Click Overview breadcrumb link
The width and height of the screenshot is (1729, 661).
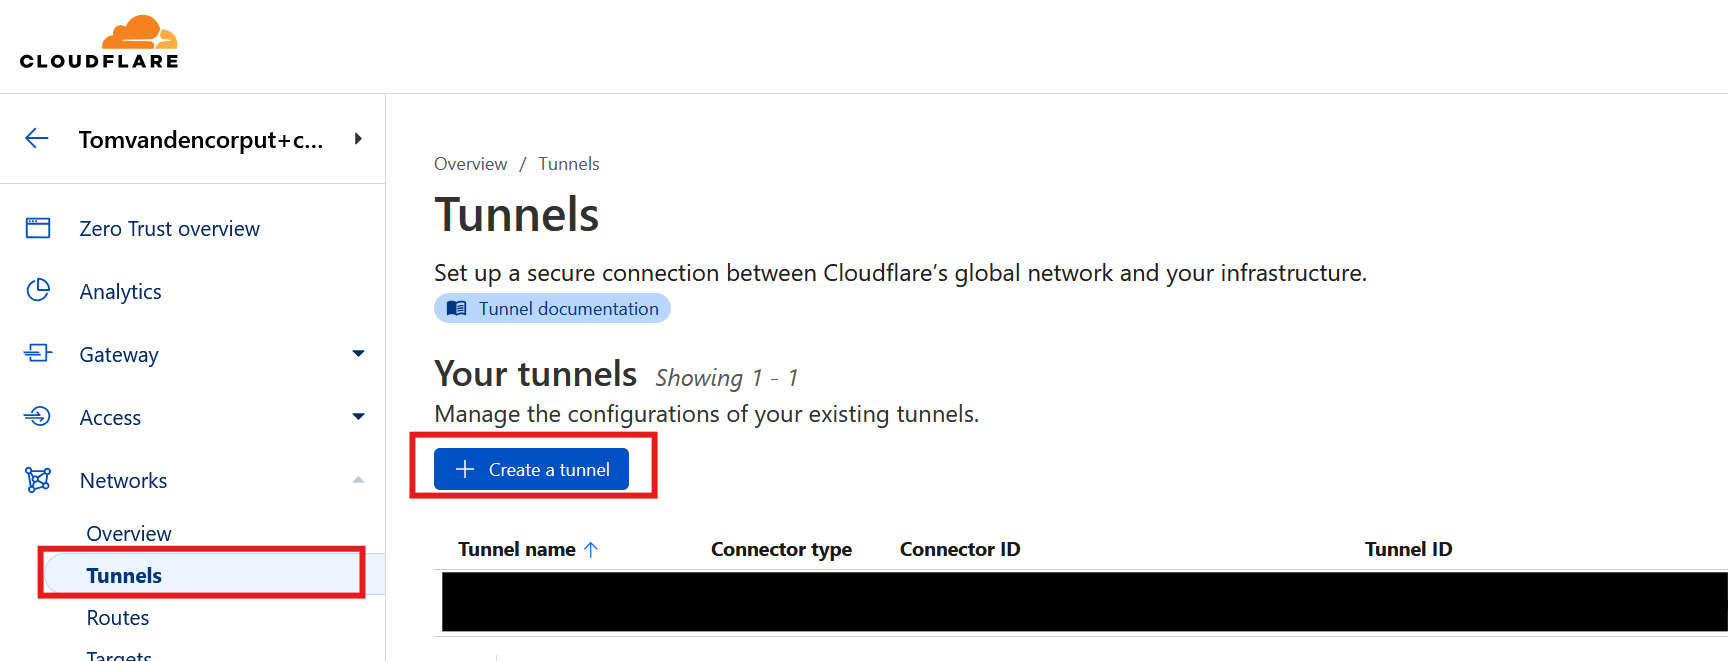click(x=470, y=164)
